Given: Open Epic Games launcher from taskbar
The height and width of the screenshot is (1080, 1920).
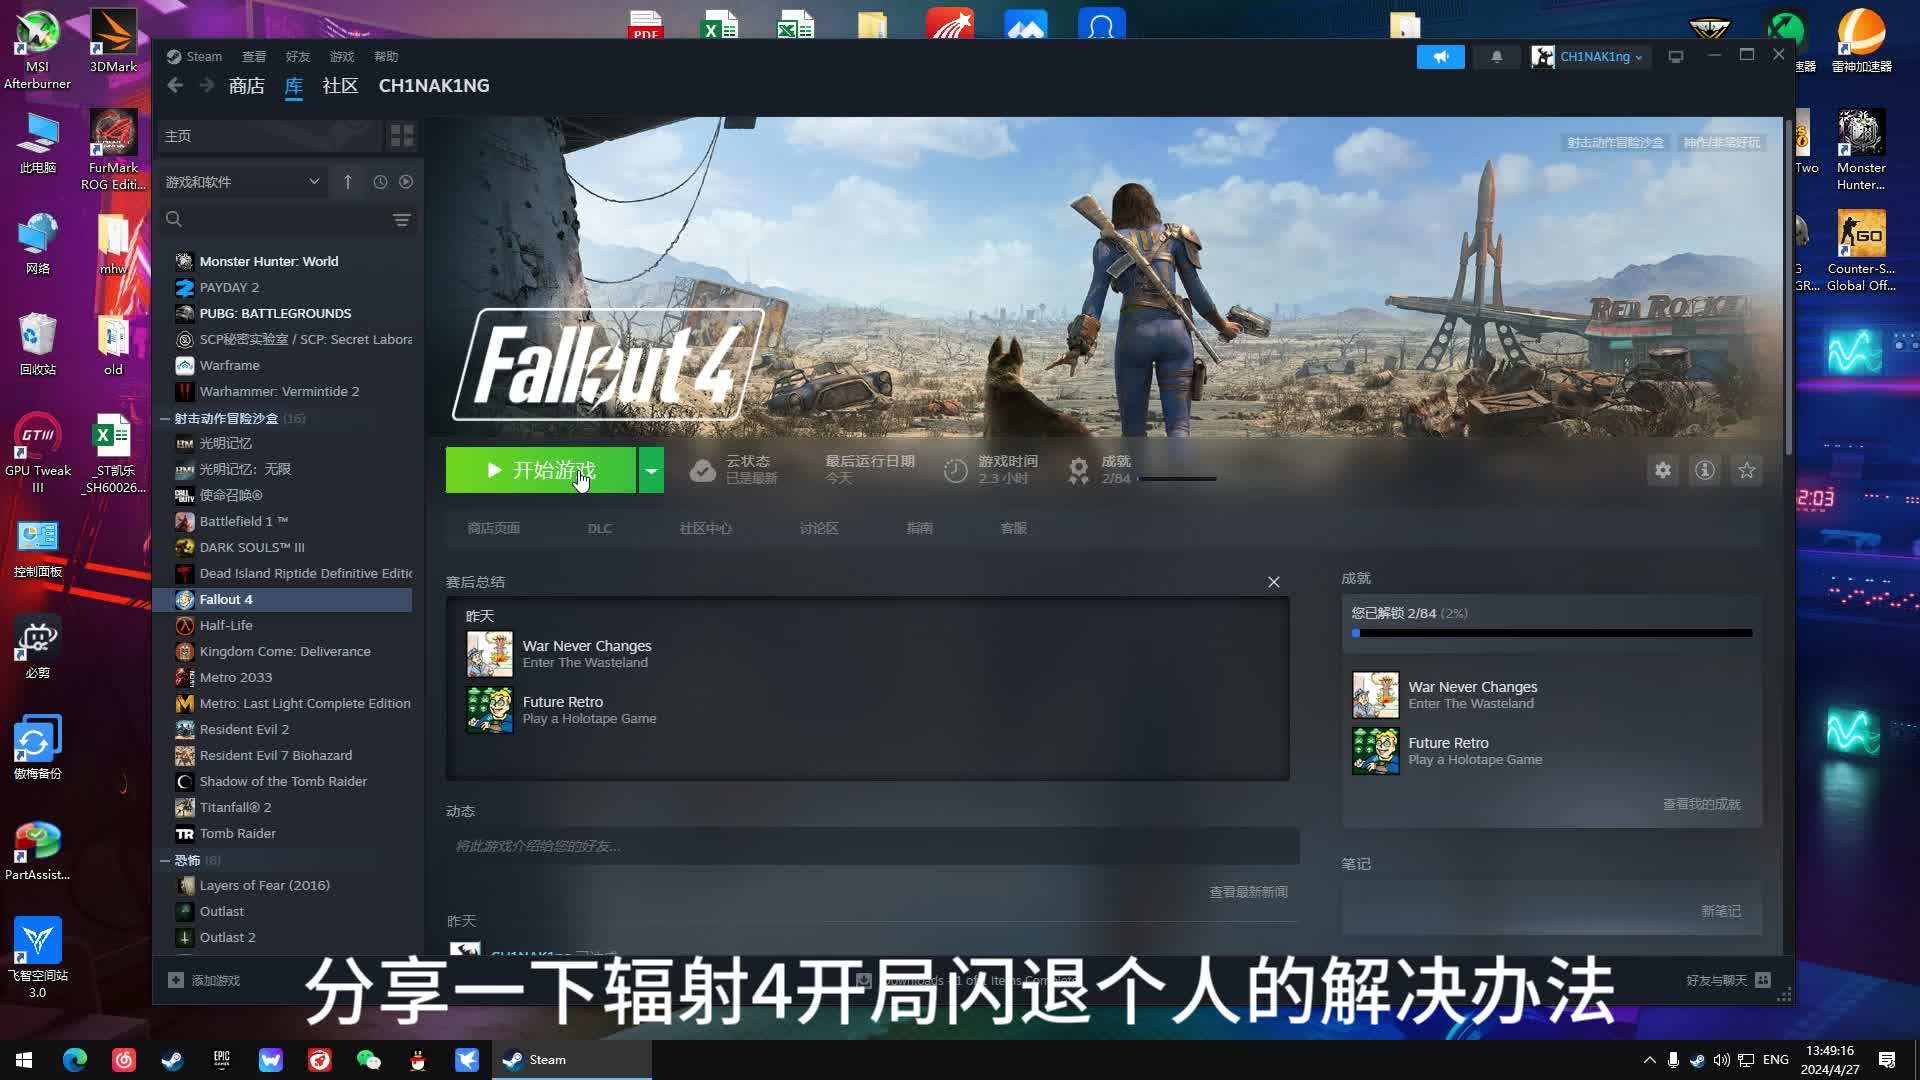Looking at the screenshot, I should [x=222, y=1060].
